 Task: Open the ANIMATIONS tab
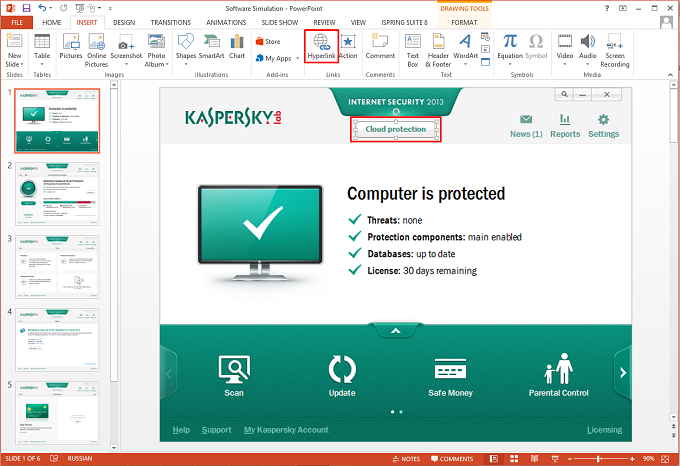226,23
